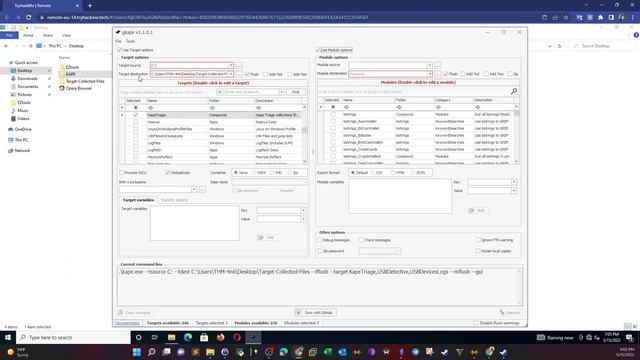Browse for Target source with ellipsis button
Viewport: 640px width, 360px height.
point(240,65)
